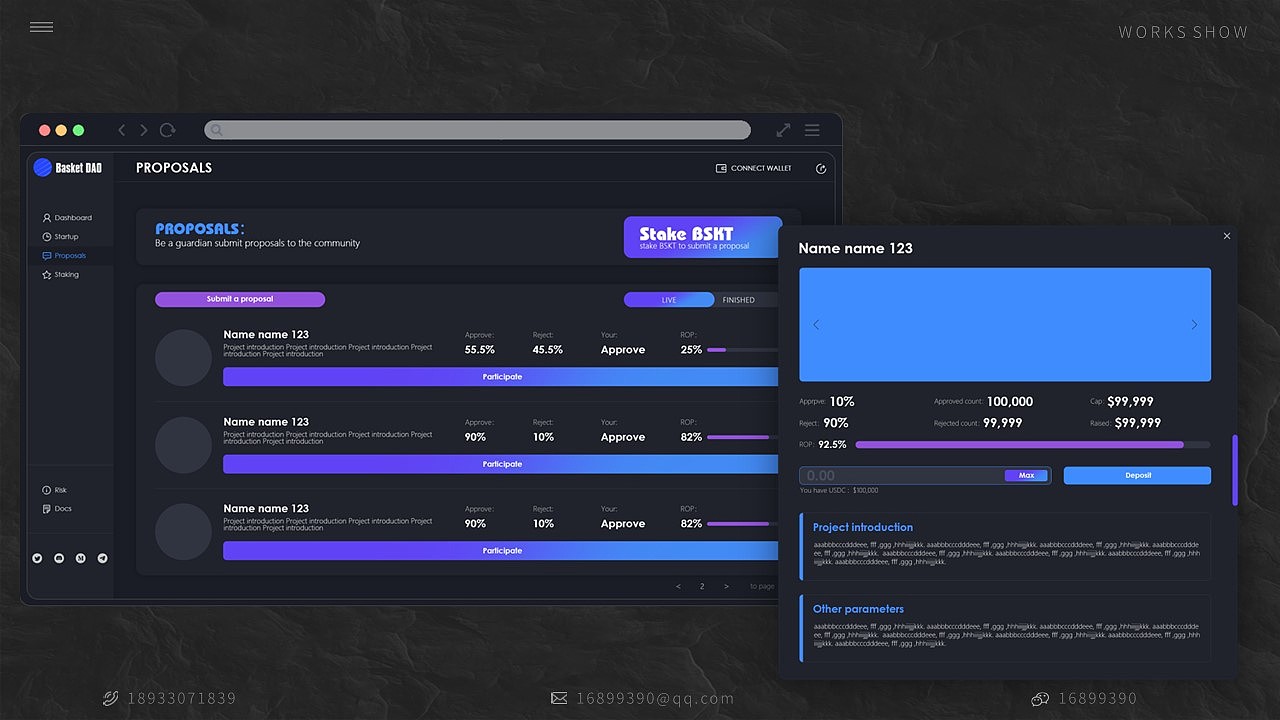Screen dimensions: 1280x720
Task: Open the Risk link in the sidebar
Action: pyautogui.click(x=60, y=490)
